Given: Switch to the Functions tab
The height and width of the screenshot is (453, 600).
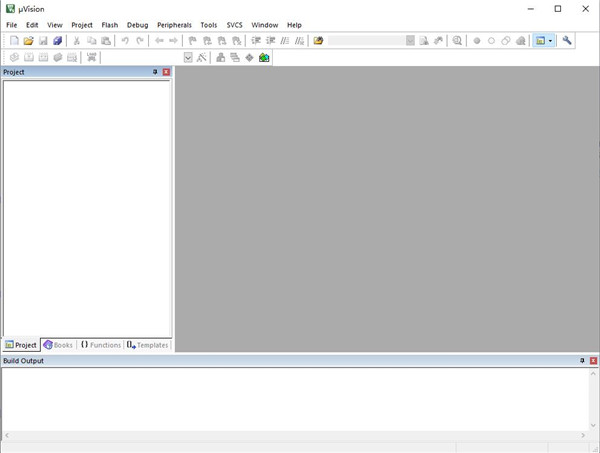Looking at the screenshot, I should 100,345.
